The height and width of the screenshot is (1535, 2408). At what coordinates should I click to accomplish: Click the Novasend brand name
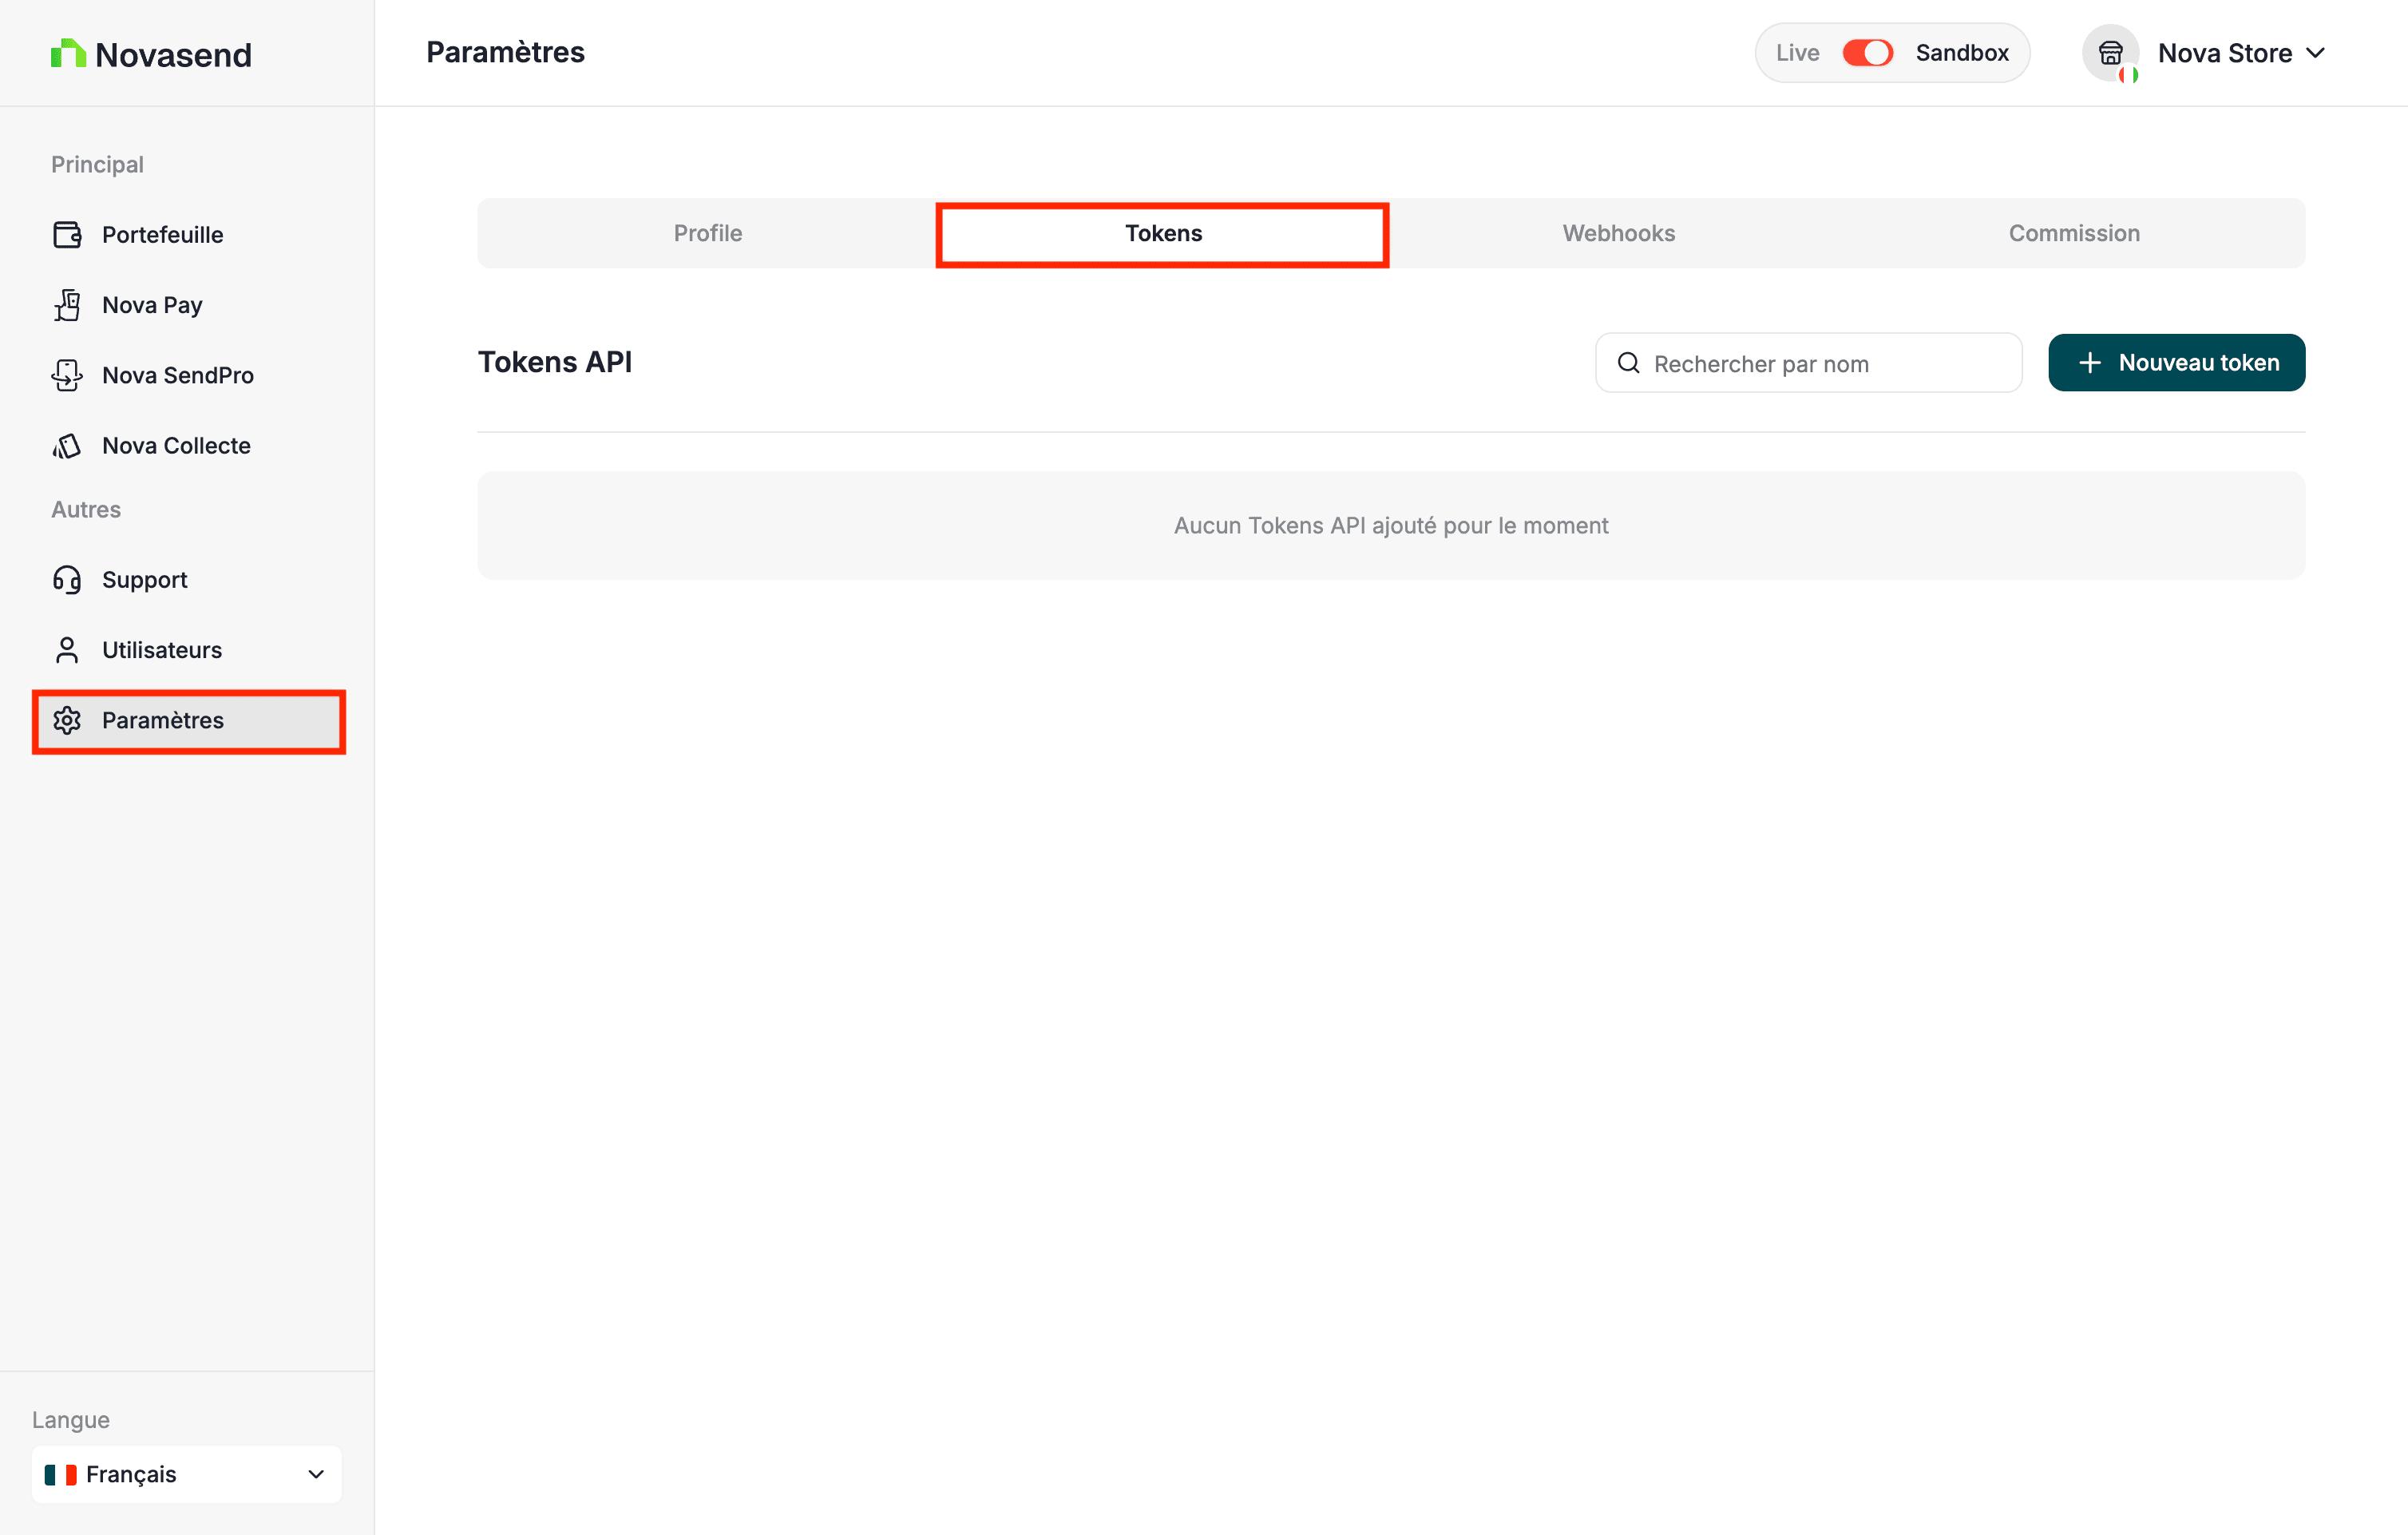point(173,54)
